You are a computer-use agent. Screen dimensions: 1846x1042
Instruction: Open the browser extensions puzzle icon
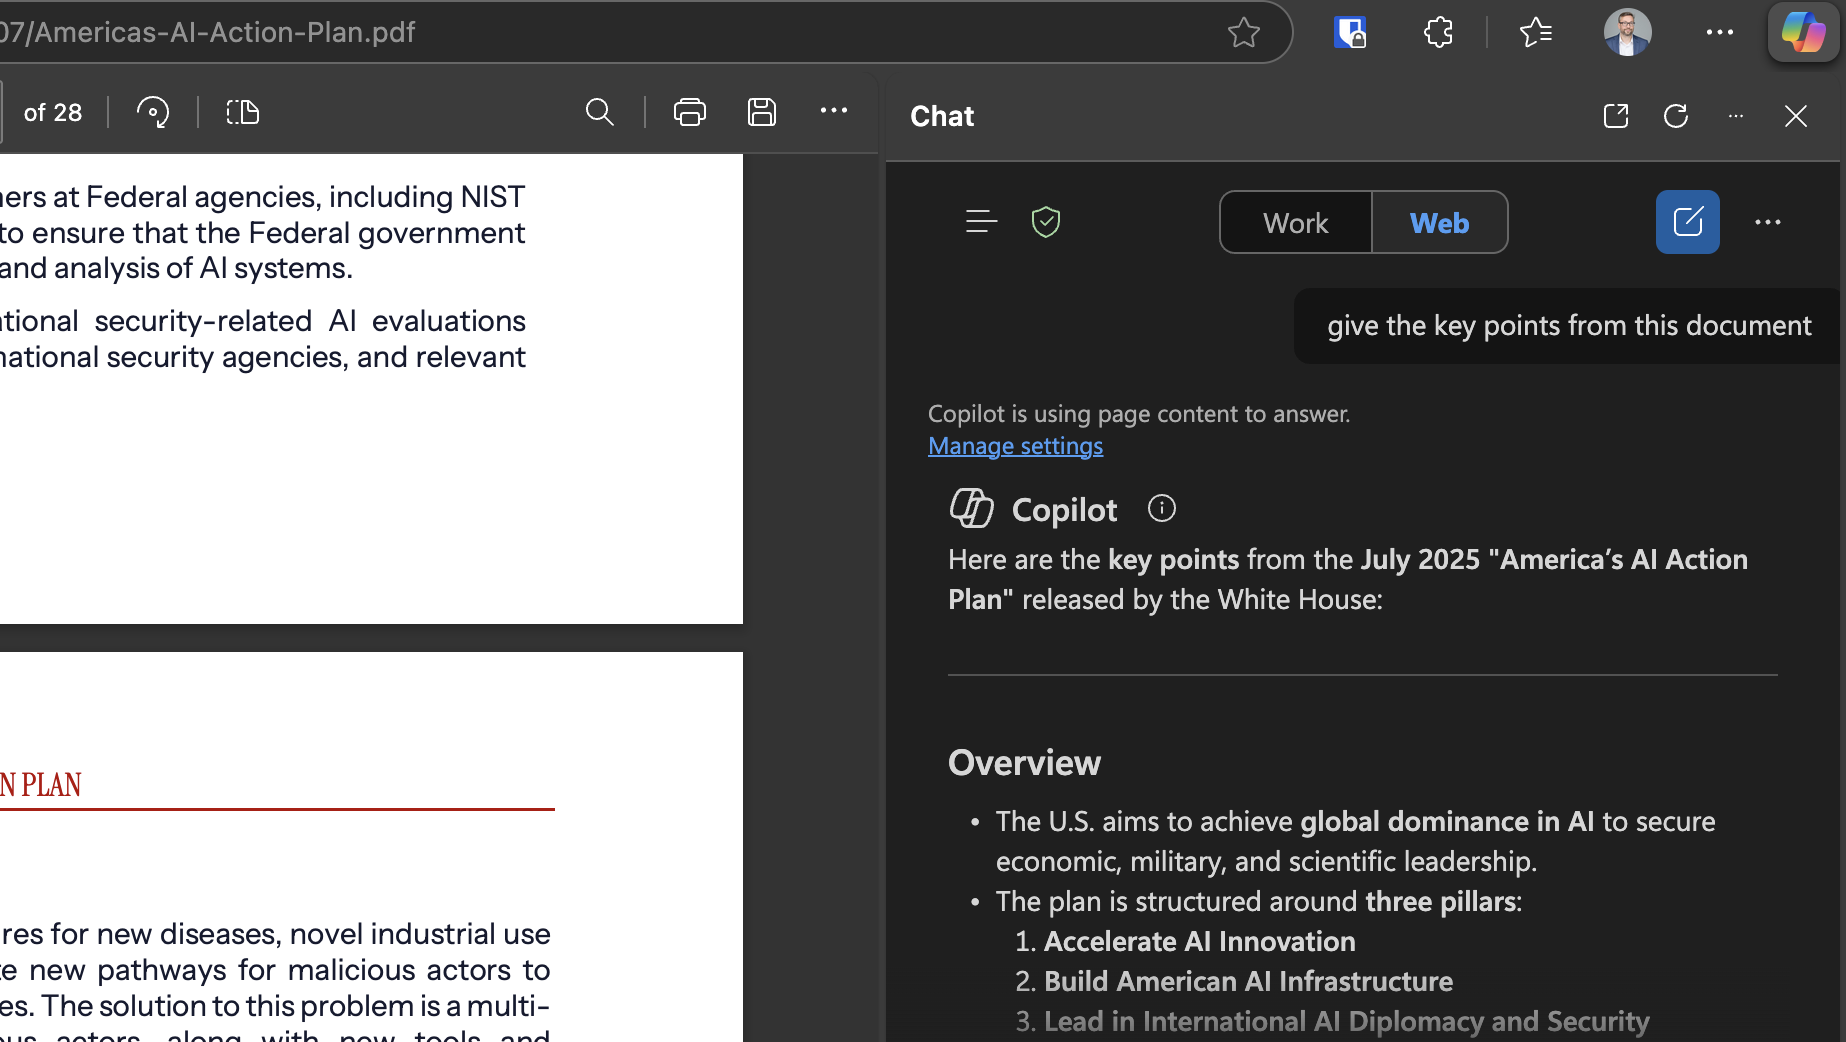coord(1438,32)
